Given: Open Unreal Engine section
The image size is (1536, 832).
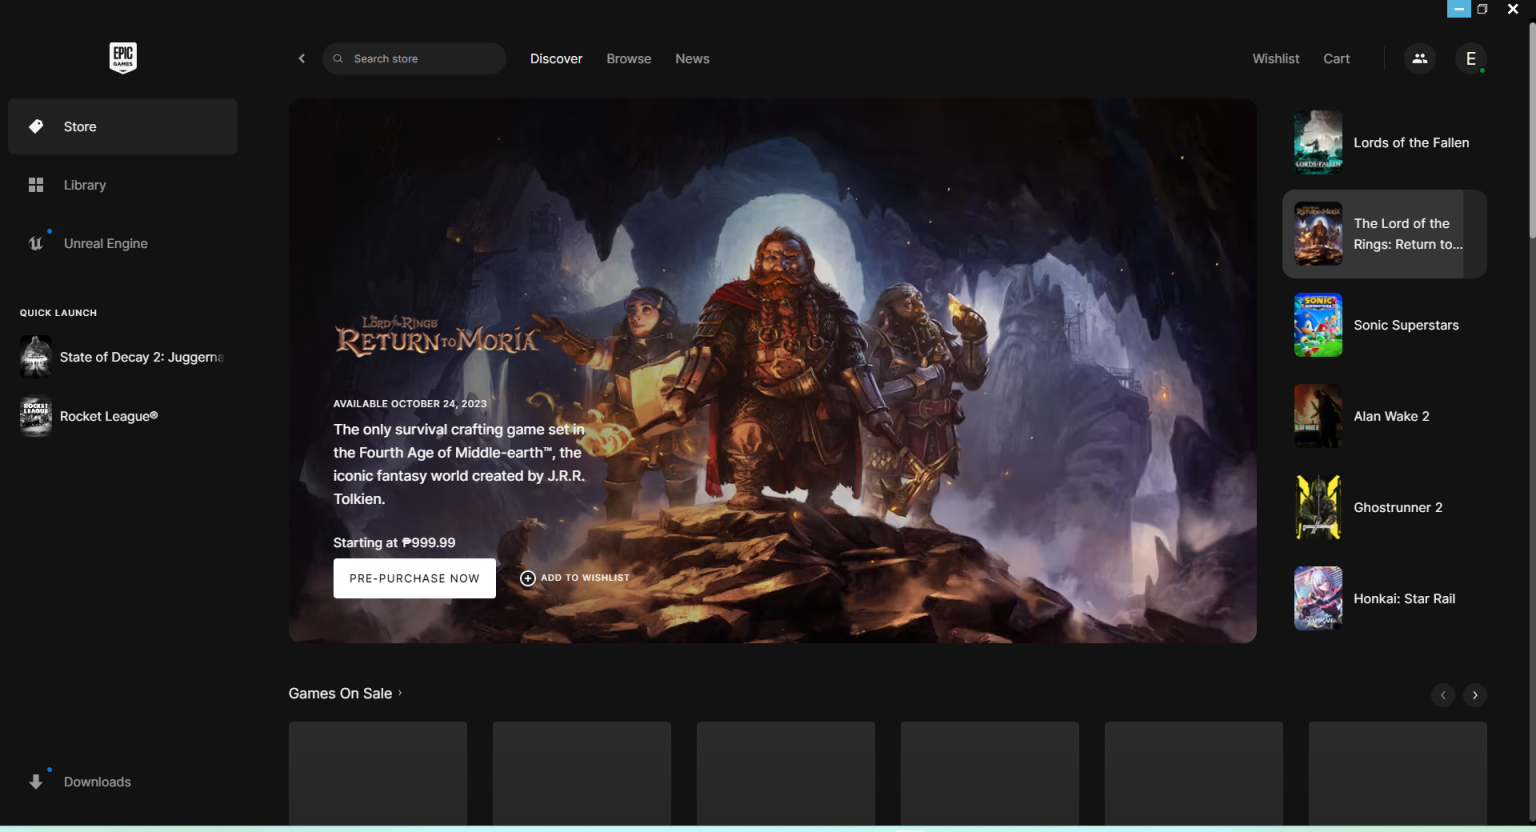Looking at the screenshot, I should pos(122,243).
